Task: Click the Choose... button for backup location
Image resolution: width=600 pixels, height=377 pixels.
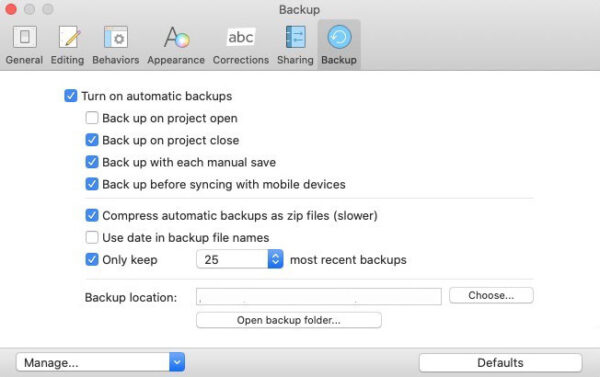Action: (491, 295)
